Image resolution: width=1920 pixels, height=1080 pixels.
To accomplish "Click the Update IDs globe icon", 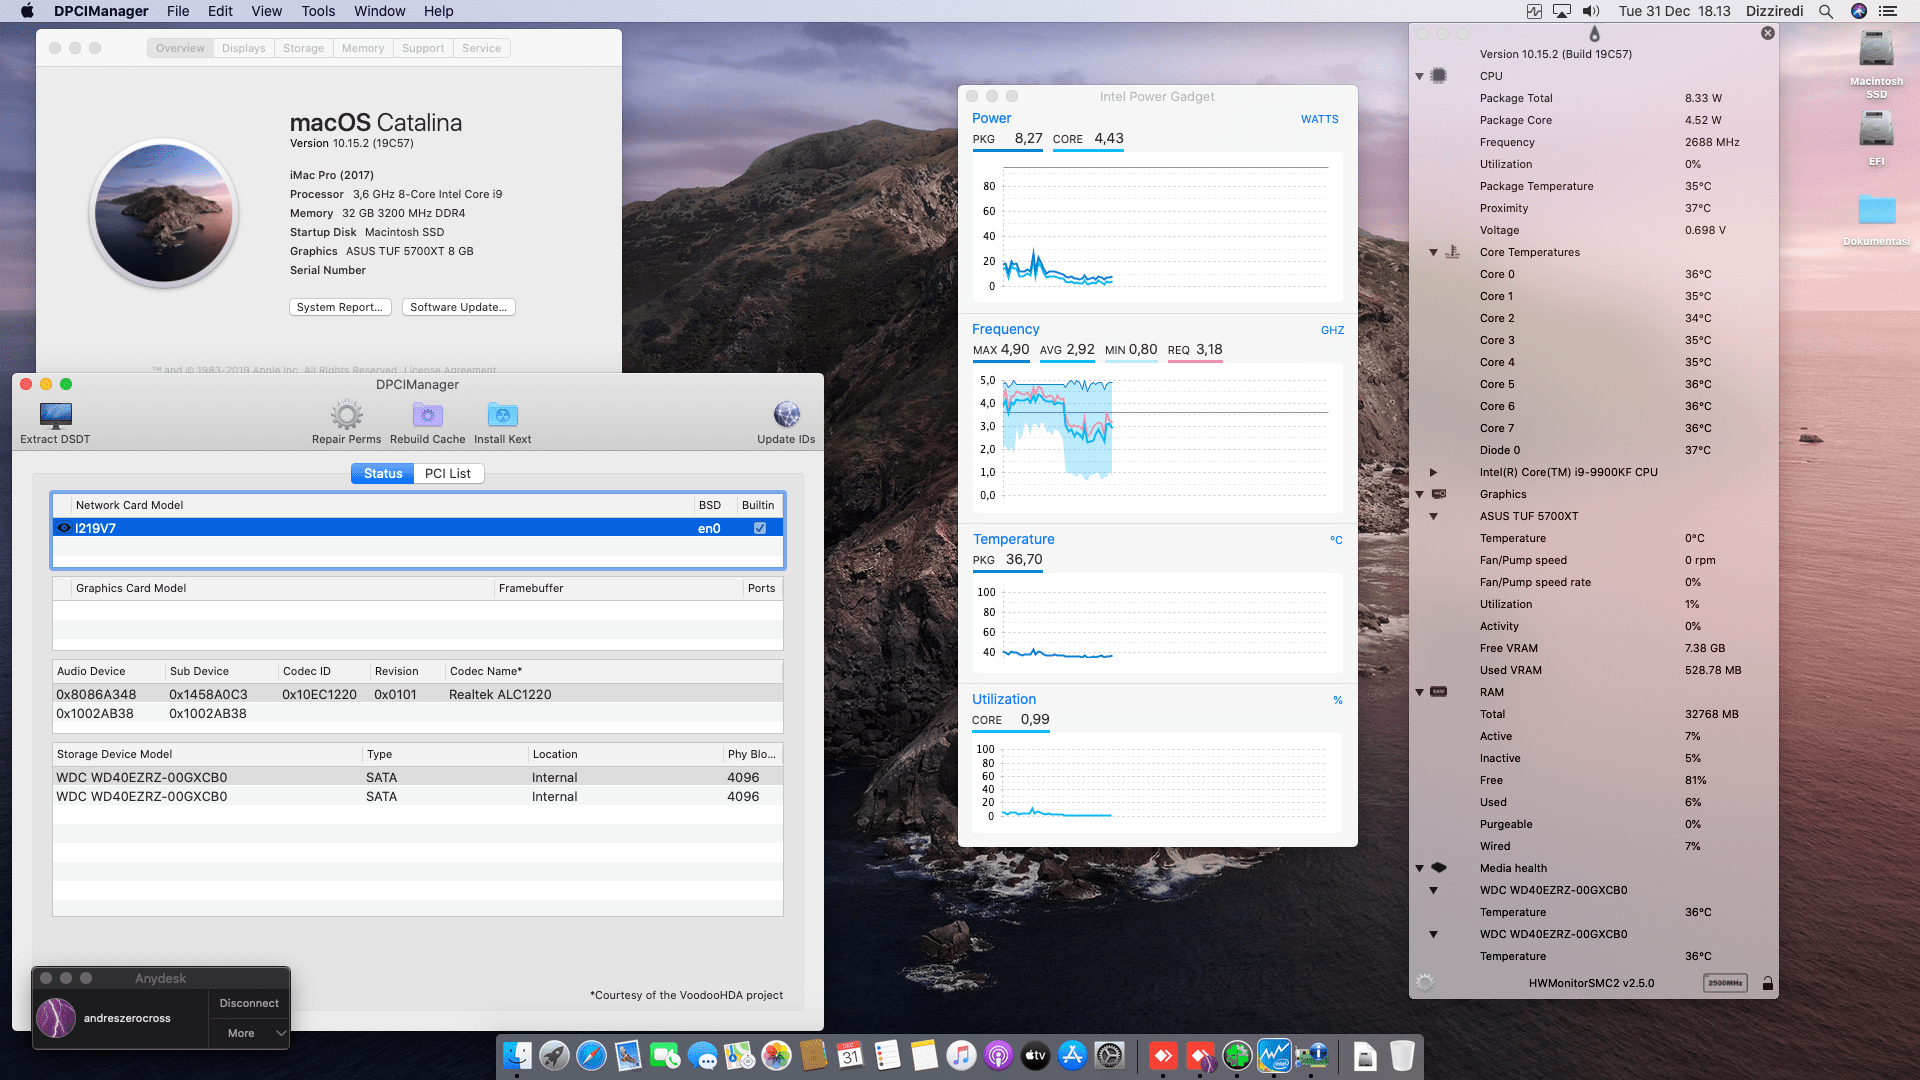I will pyautogui.click(x=786, y=414).
